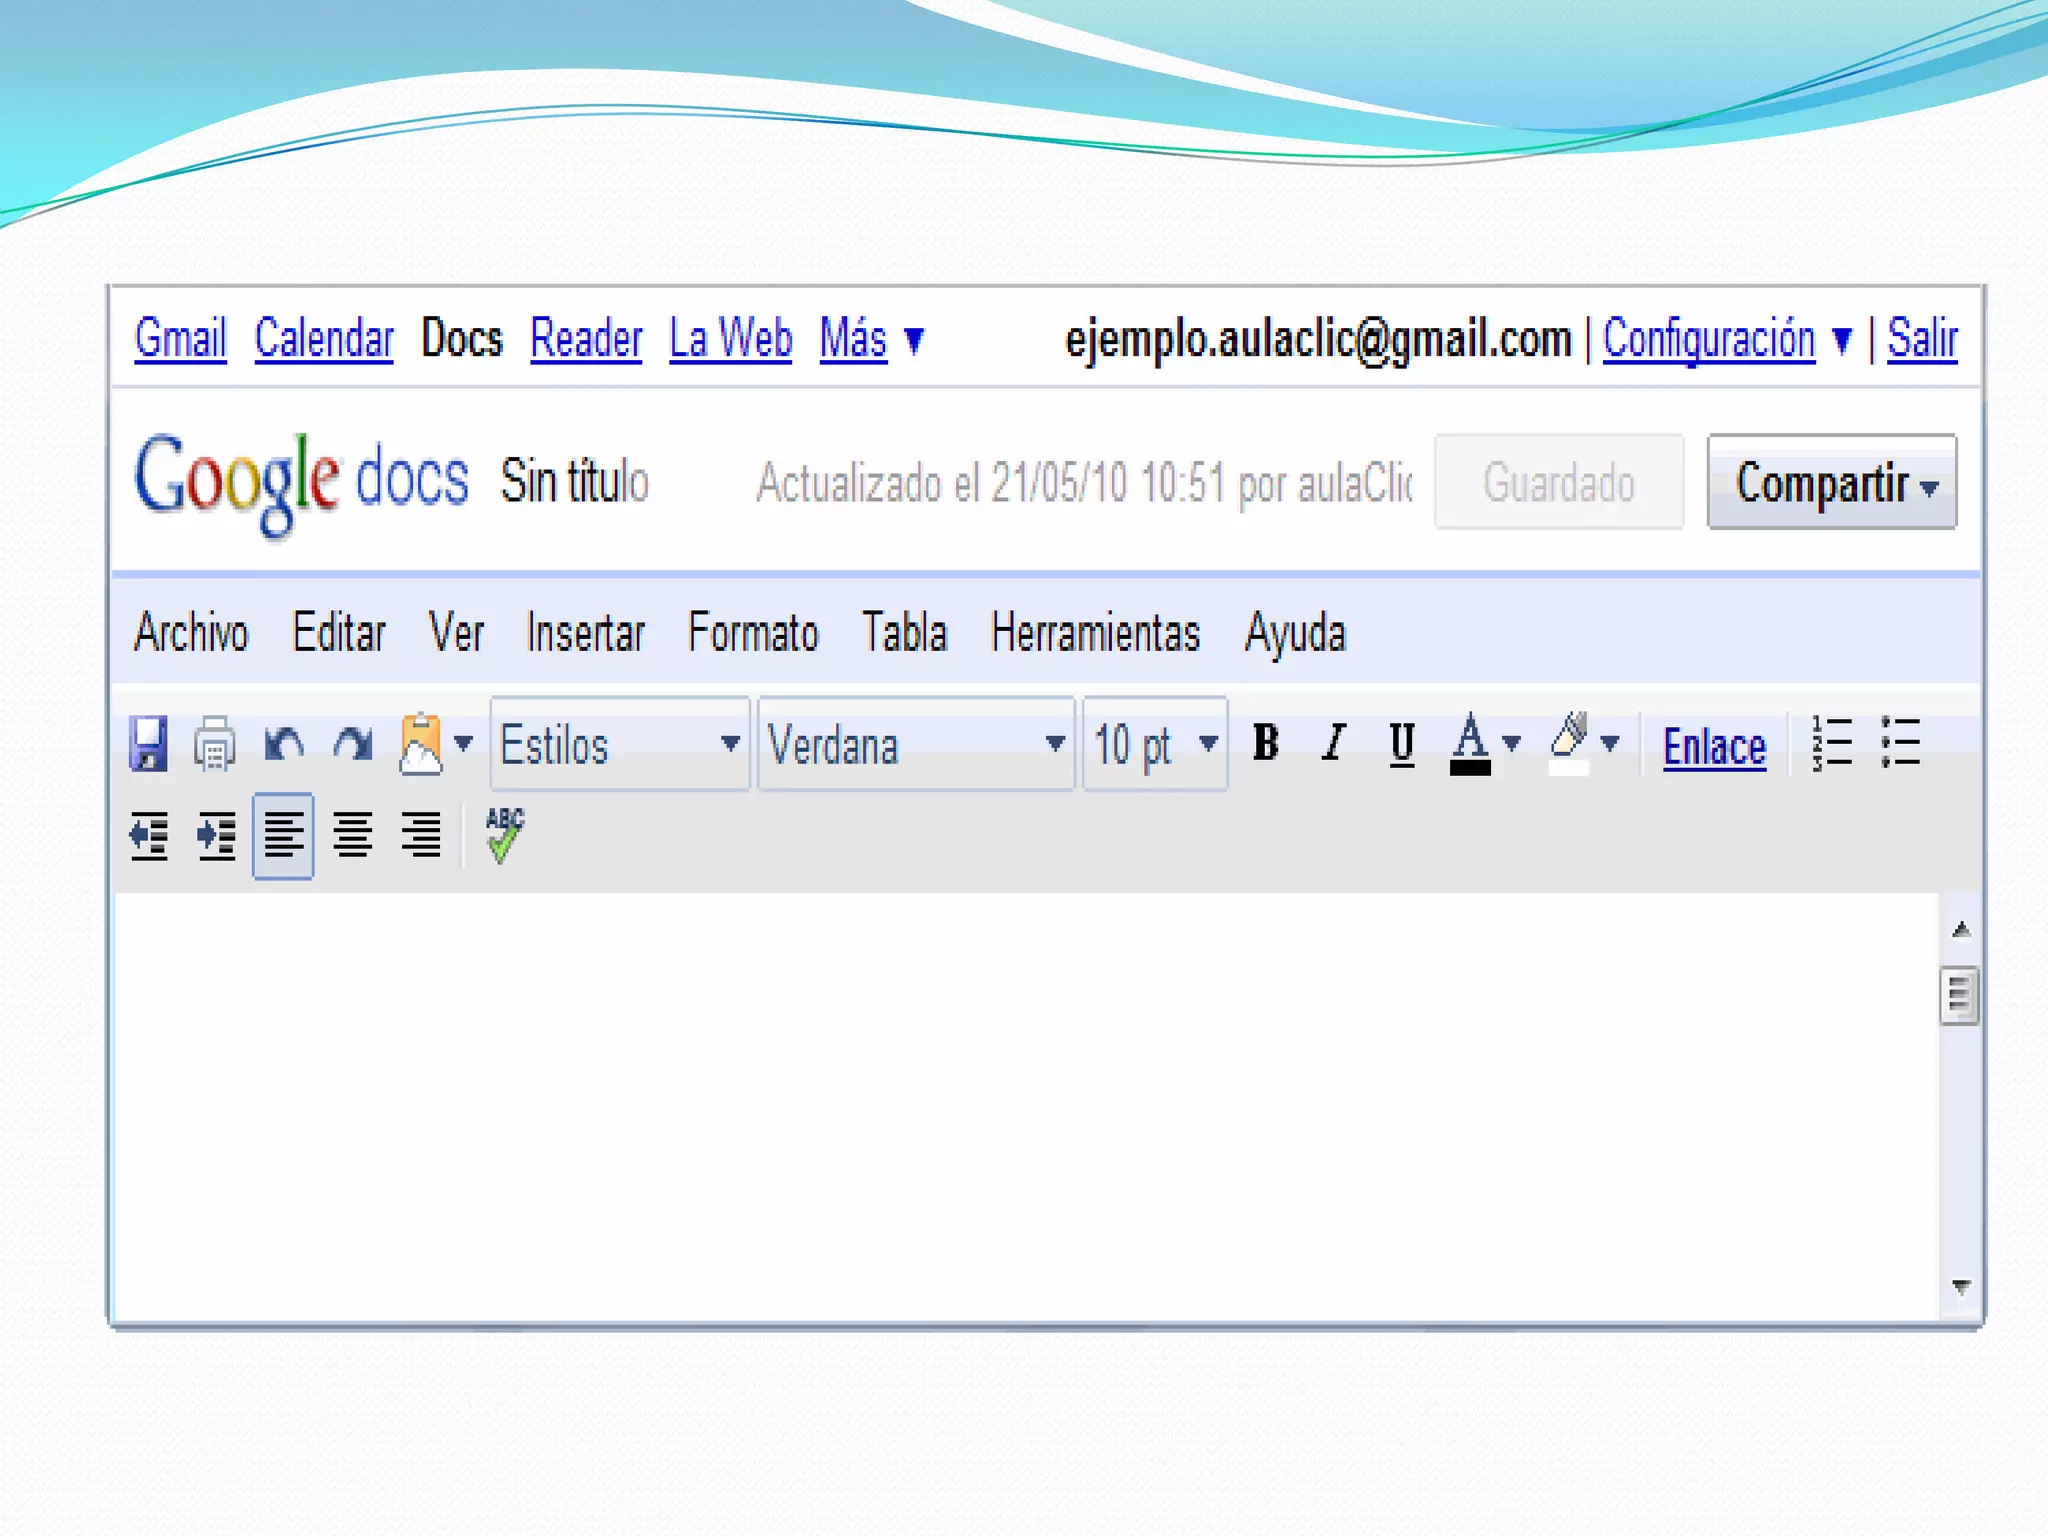The height and width of the screenshot is (1536, 2048).
Task: Click the Enlace link in toolbar
Action: pyautogui.click(x=1714, y=746)
